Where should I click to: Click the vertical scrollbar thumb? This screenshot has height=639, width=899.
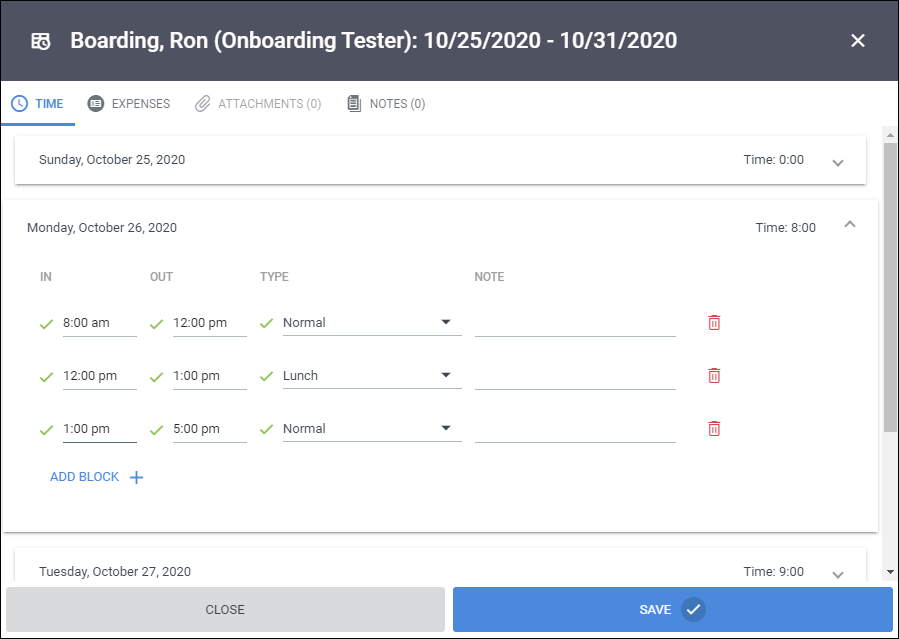pyautogui.click(x=890, y=287)
